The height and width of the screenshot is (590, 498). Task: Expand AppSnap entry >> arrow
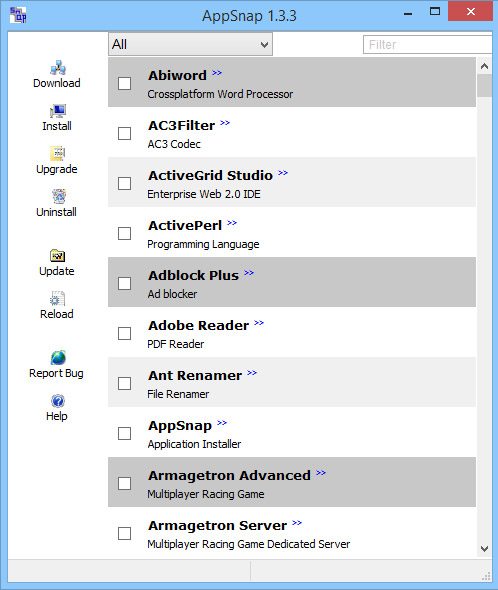tap(222, 423)
